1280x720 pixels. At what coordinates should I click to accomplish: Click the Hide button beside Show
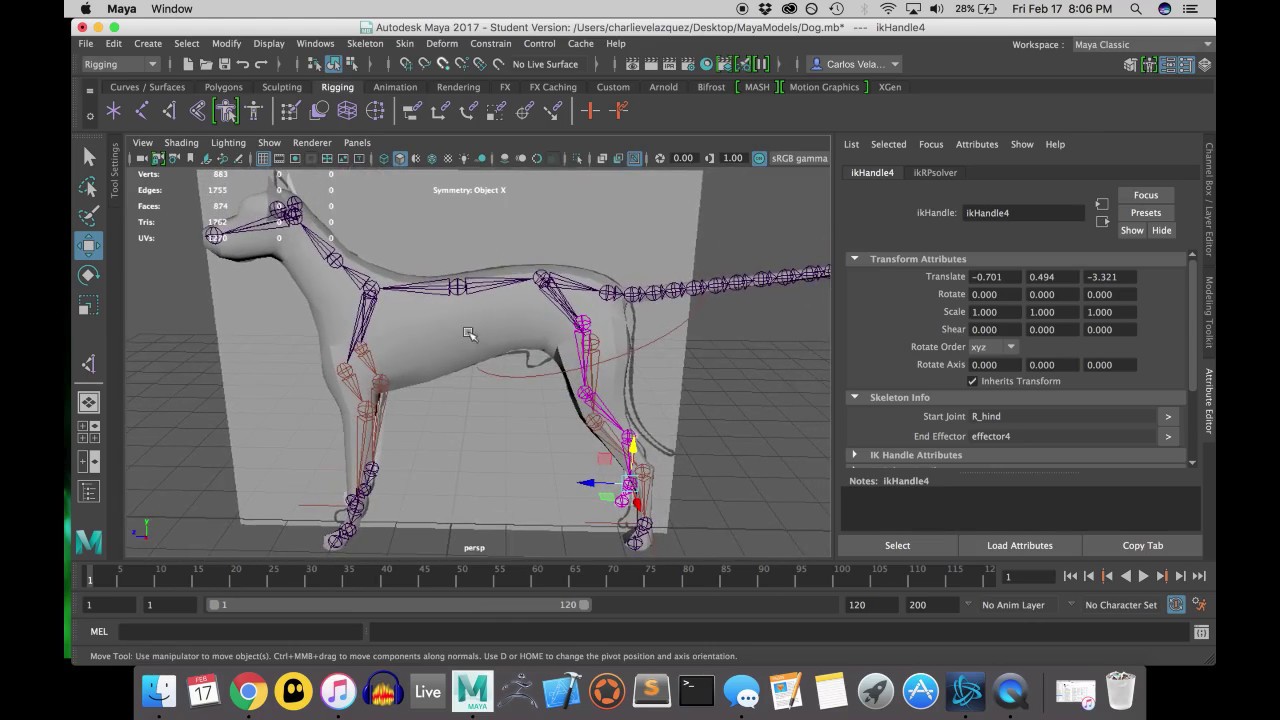pyautogui.click(x=1161, y=231)
